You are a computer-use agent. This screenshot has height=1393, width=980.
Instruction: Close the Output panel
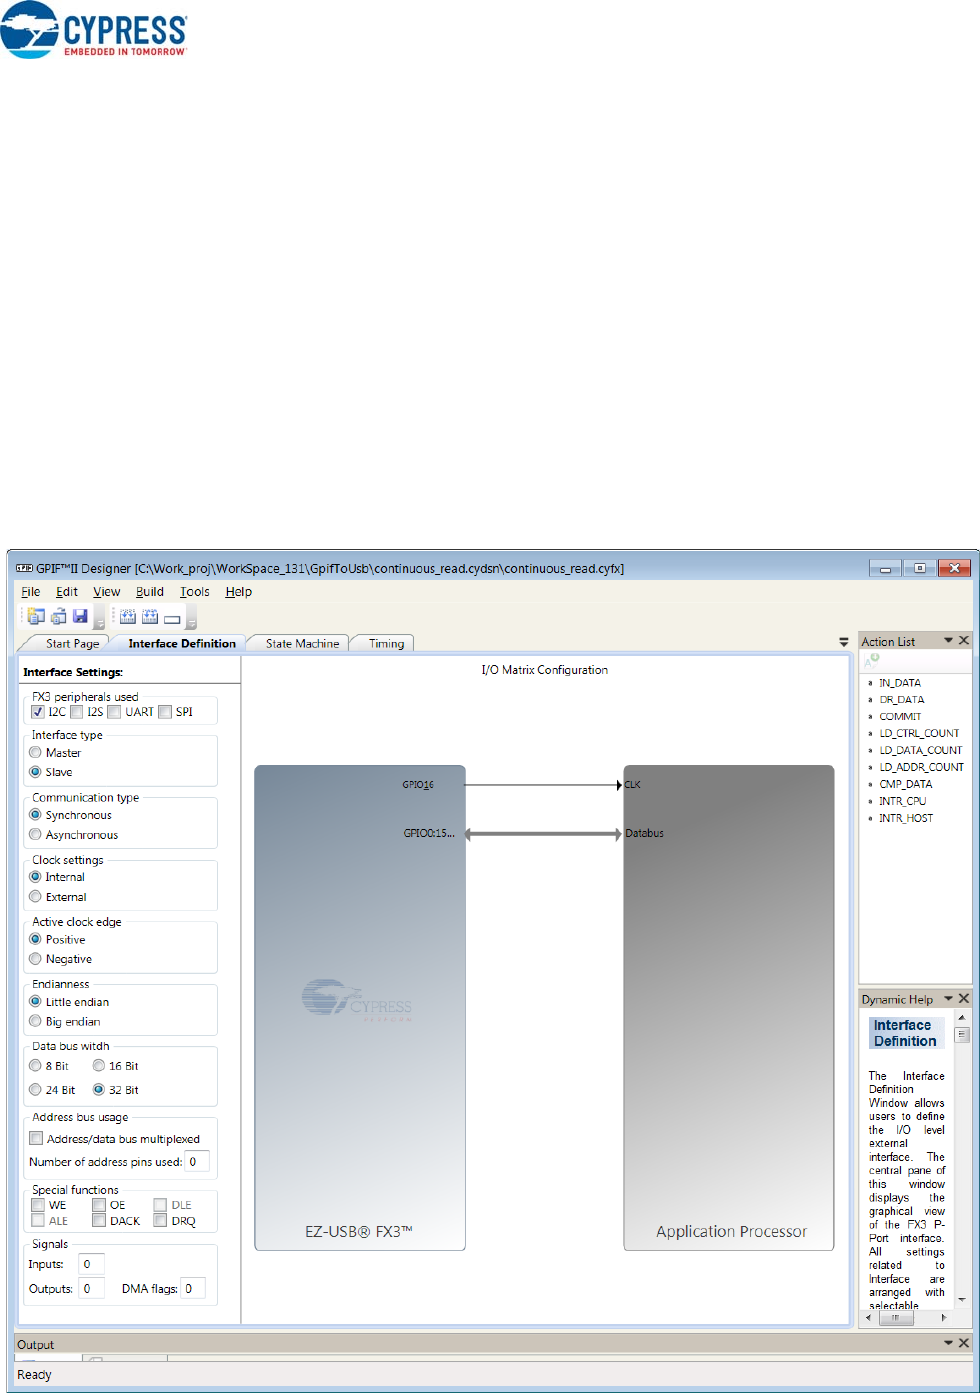(x=964, y=1343)
